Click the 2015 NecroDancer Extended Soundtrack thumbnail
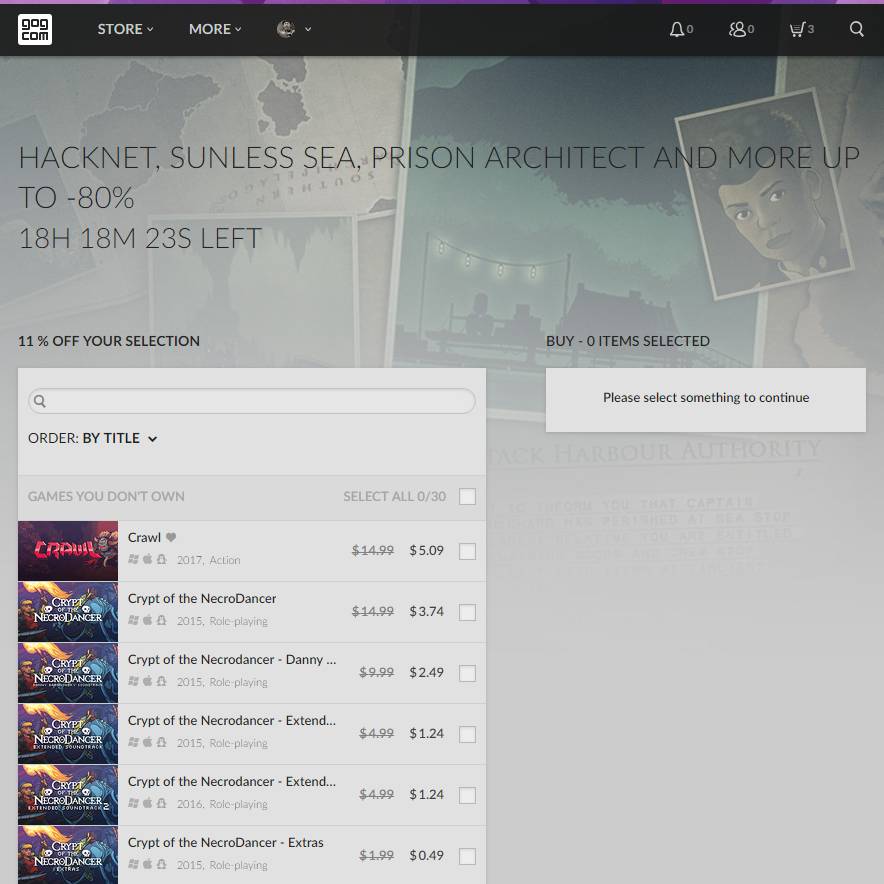Viewport: 884px width, 884px height. (68, 734)
